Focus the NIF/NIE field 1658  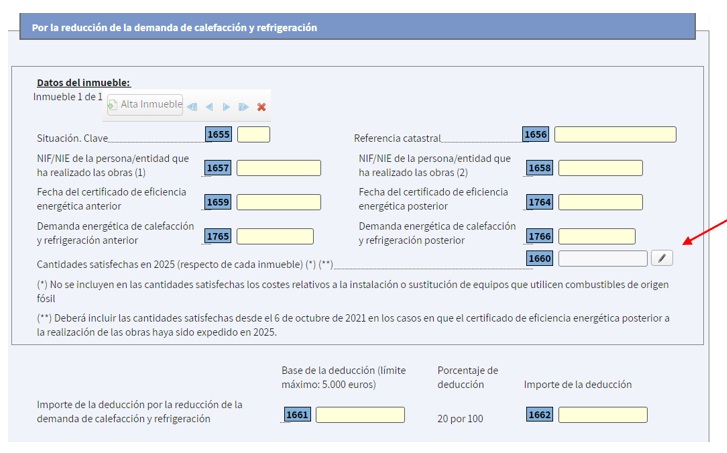[600, 168]
